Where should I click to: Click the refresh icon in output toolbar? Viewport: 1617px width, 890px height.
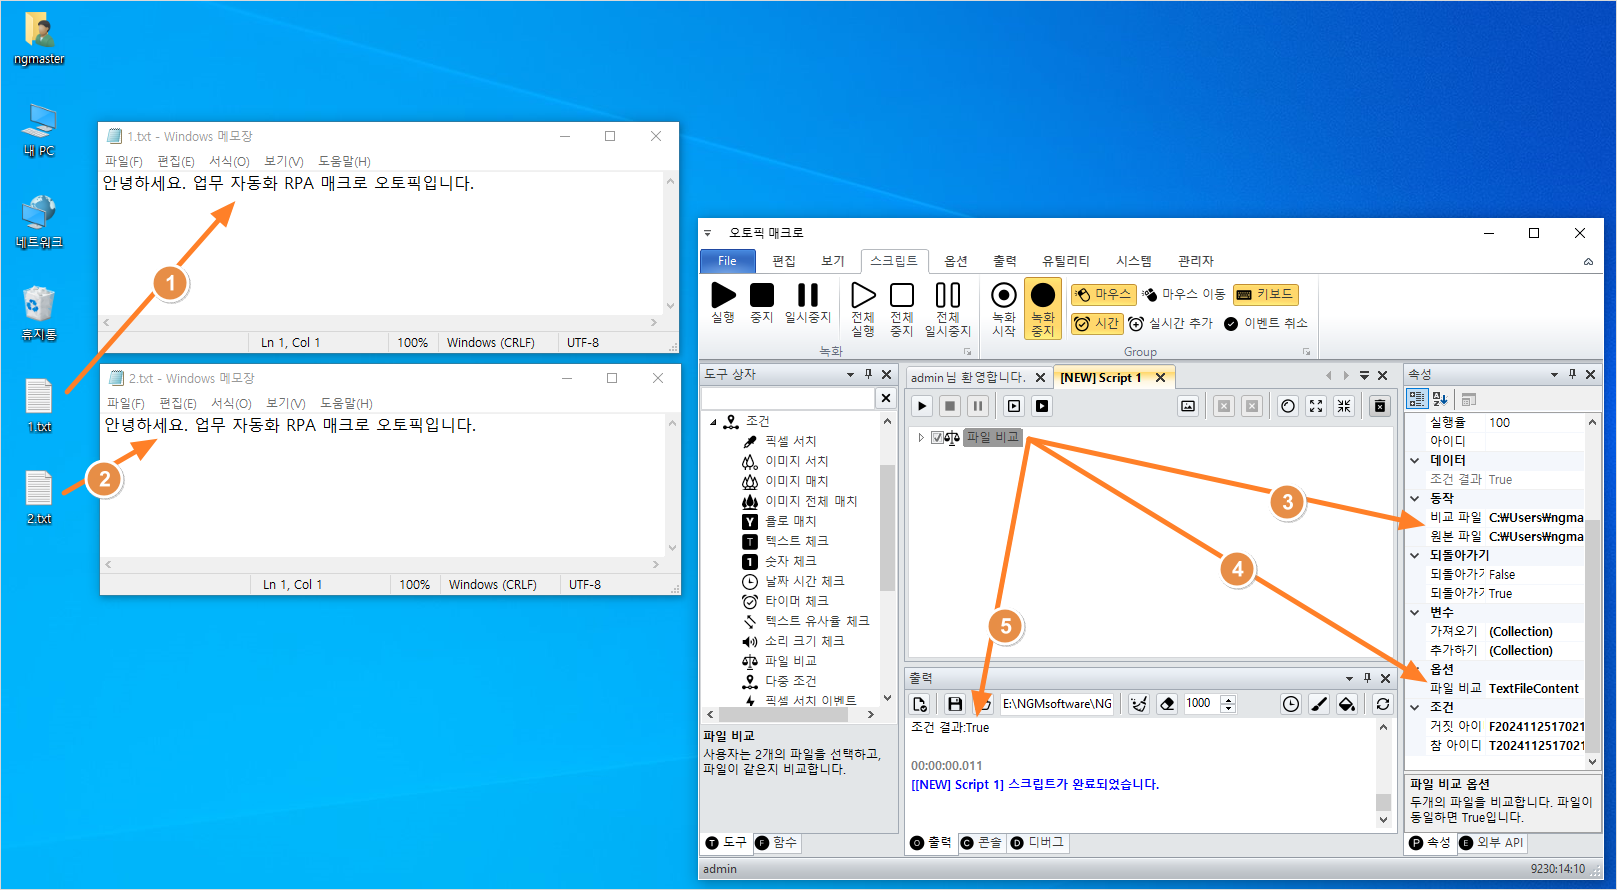click(1383, 704)
